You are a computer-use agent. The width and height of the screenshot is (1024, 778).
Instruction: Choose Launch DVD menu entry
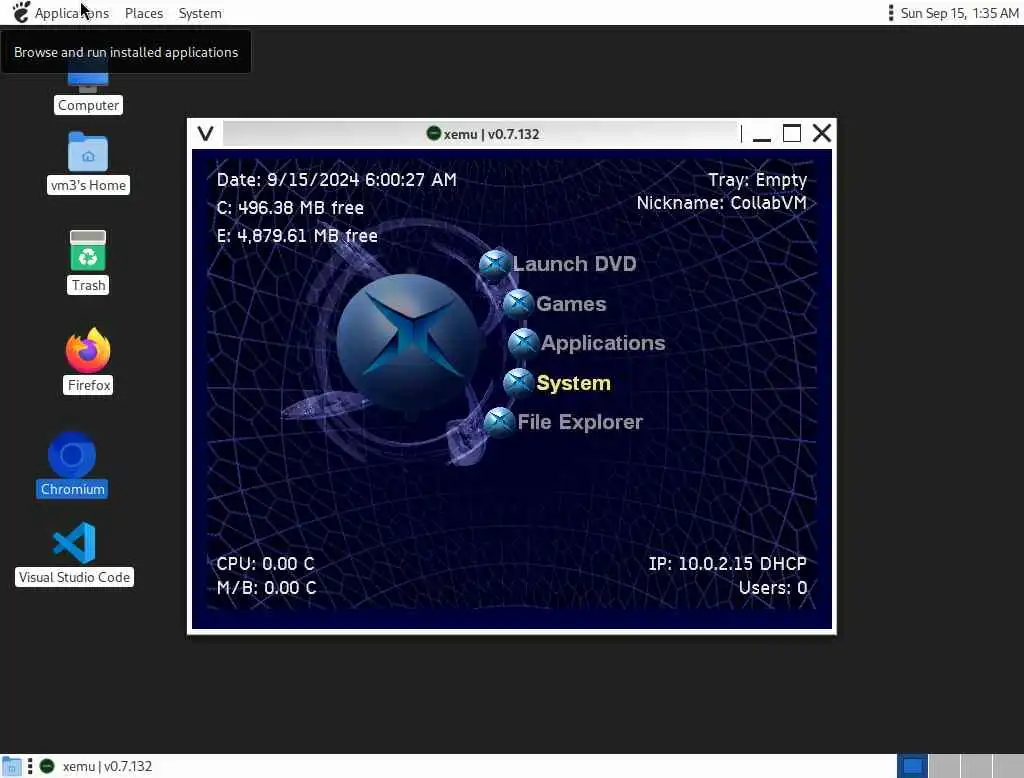(x=575, y=264)
